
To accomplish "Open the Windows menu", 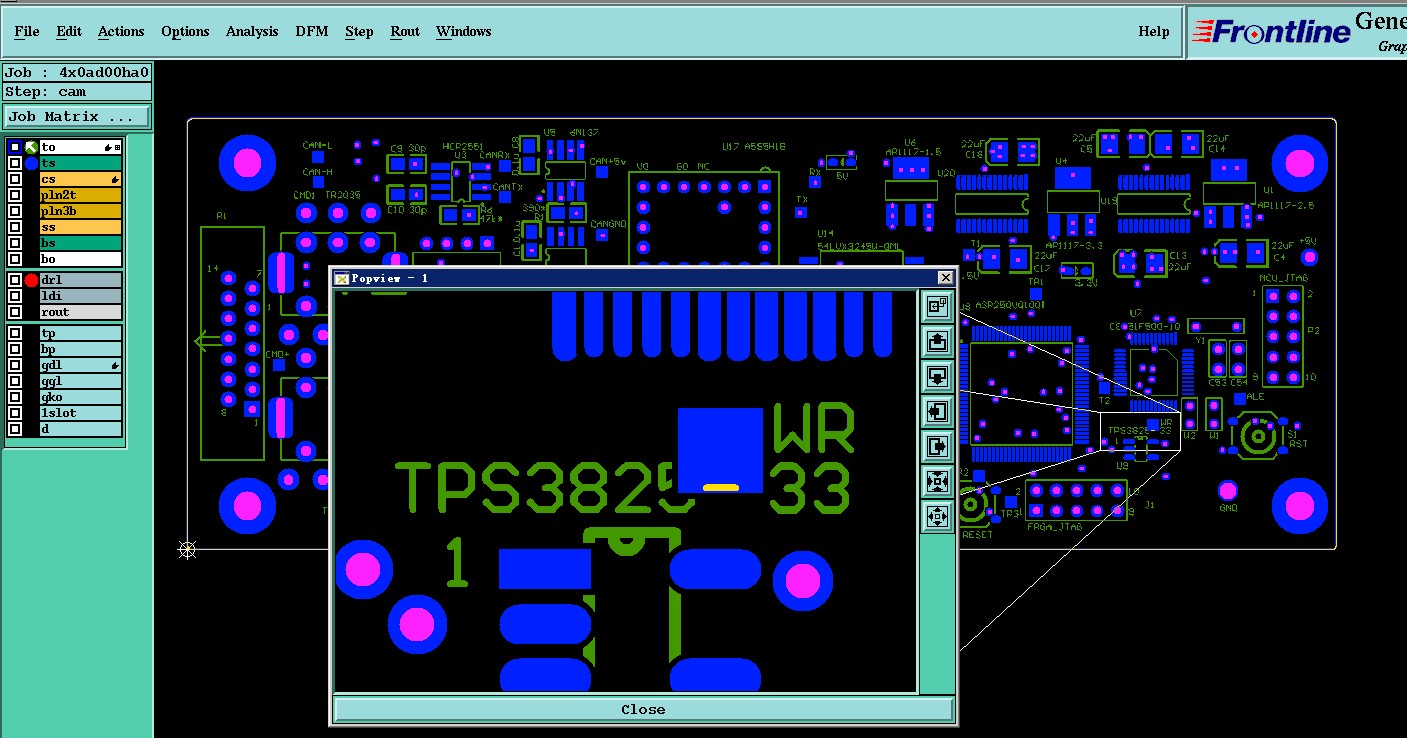I will click(463, 31).
